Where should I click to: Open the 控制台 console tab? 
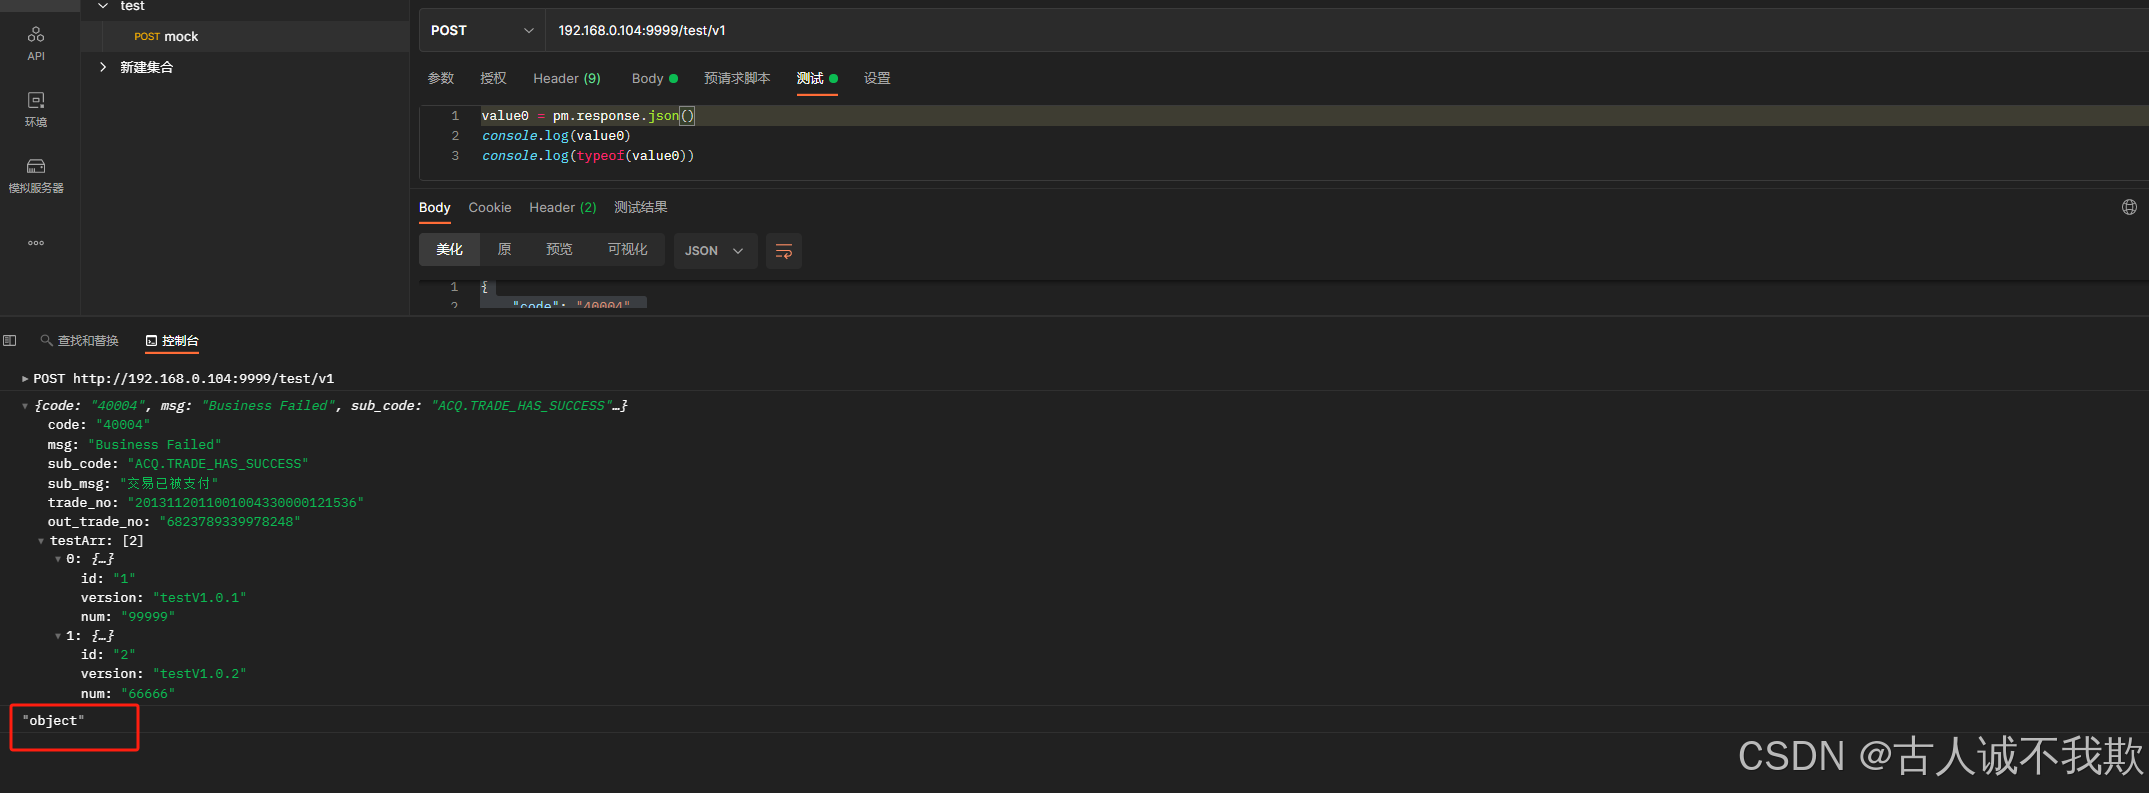tap(172, 341)
